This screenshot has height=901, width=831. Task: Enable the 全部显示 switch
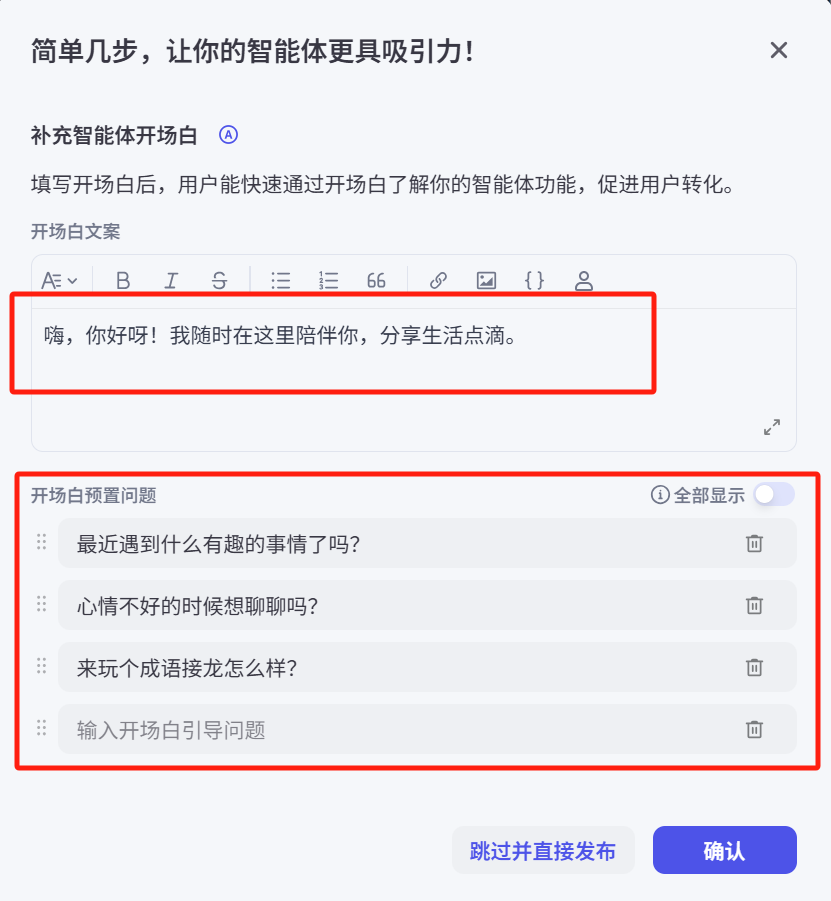[x=774, y=494]
